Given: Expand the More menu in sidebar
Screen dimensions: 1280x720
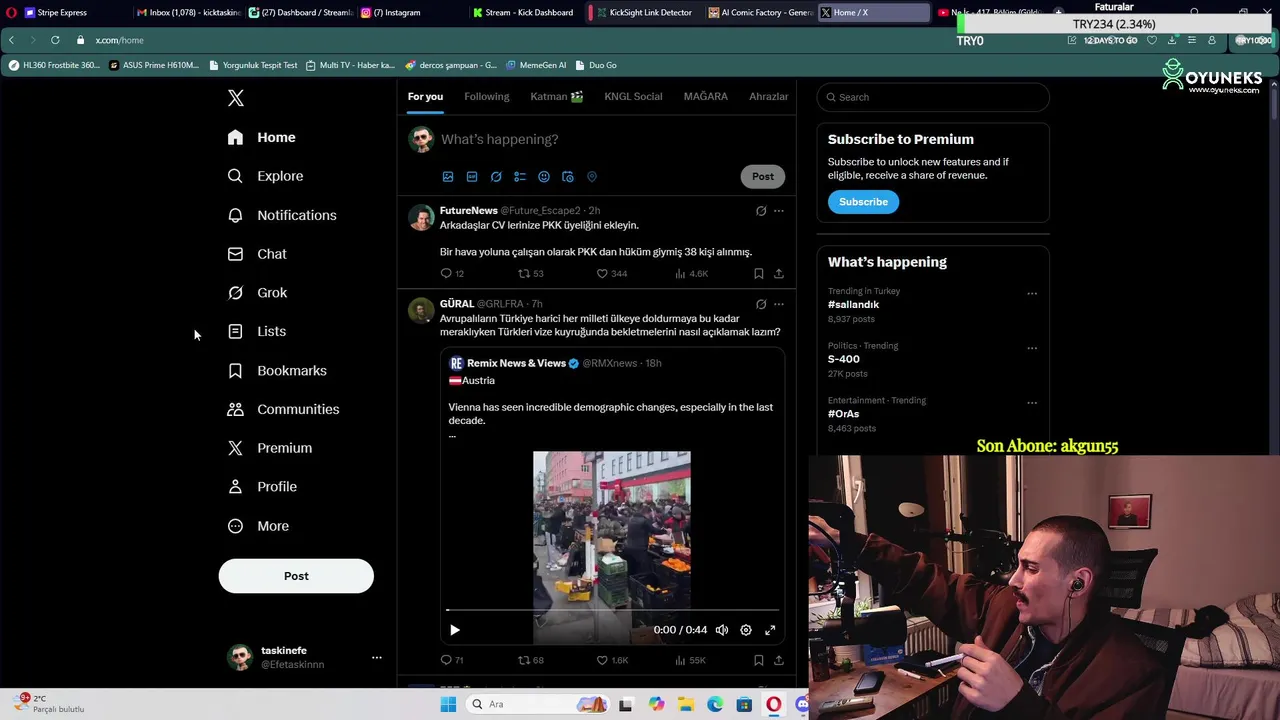Looking at the screenshot, I should click(x=259, y=526).
